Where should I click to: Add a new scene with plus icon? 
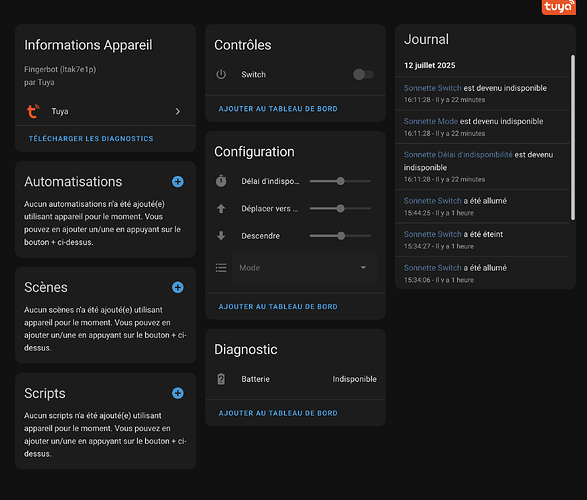tap(177, 287)
